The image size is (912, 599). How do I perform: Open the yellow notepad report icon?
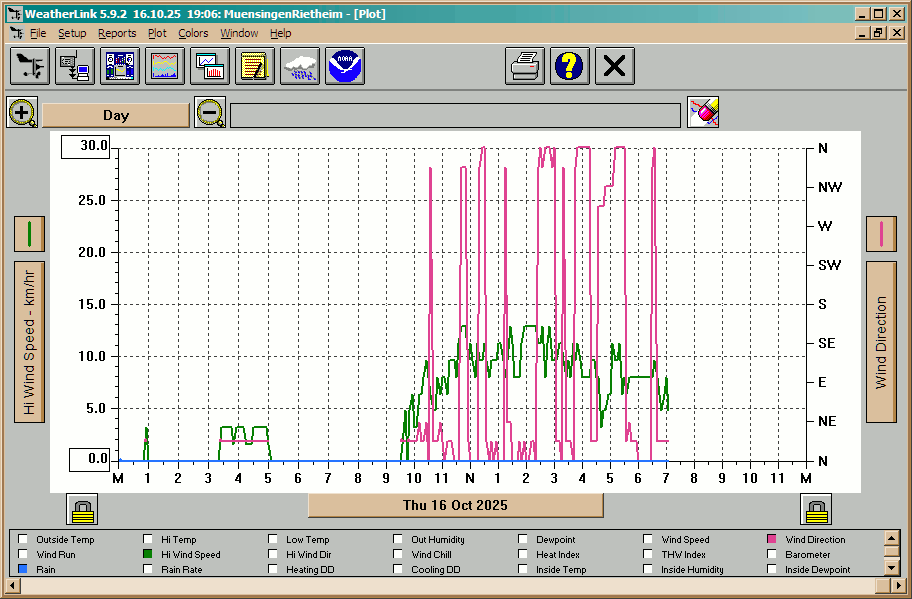pos(255,67)
